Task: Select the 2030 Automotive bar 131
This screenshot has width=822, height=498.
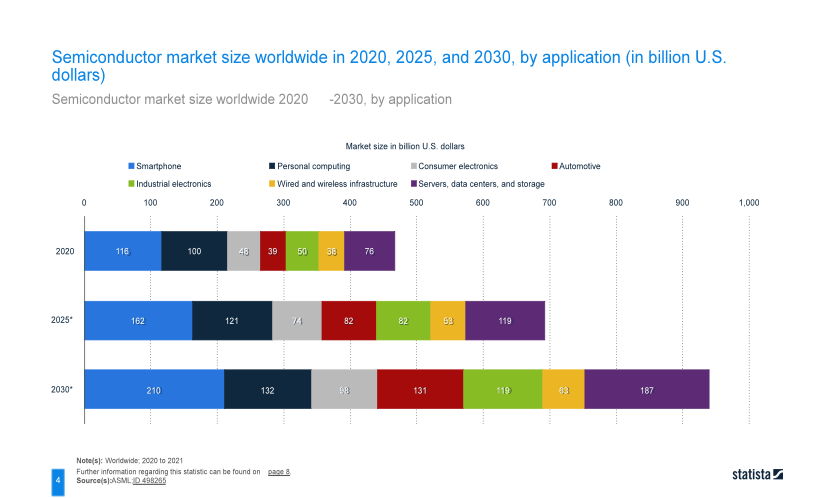Action: [x=420, y=389]
